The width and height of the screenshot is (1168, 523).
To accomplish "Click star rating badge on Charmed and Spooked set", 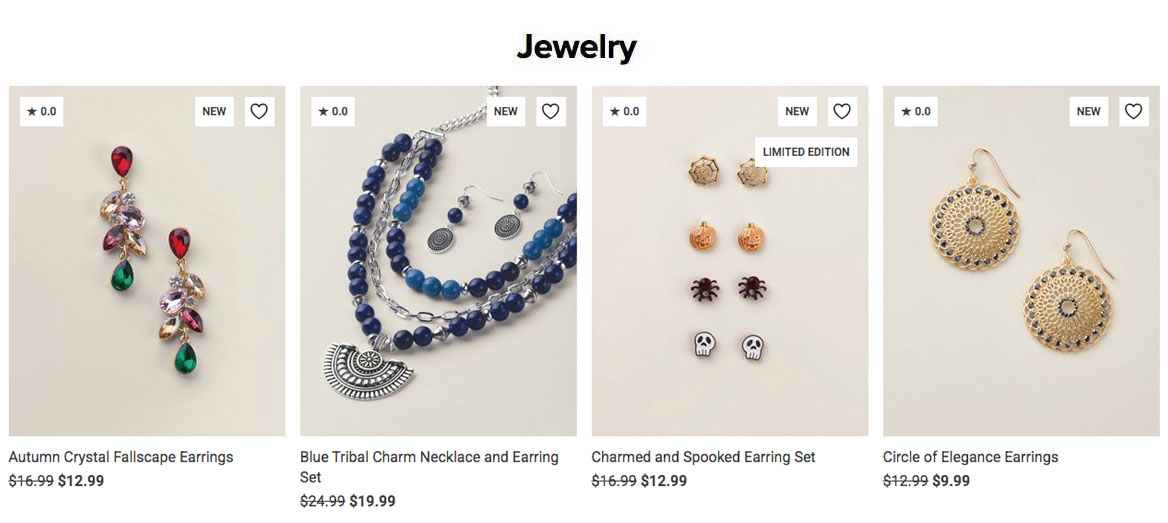I will coord(624,112).
